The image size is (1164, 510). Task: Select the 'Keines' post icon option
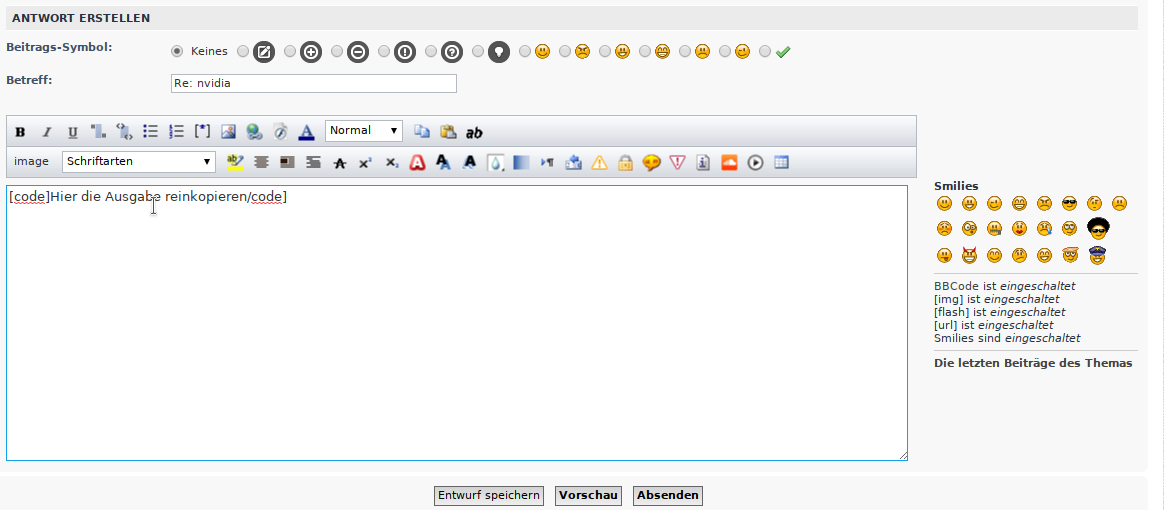tap(178, 51)
